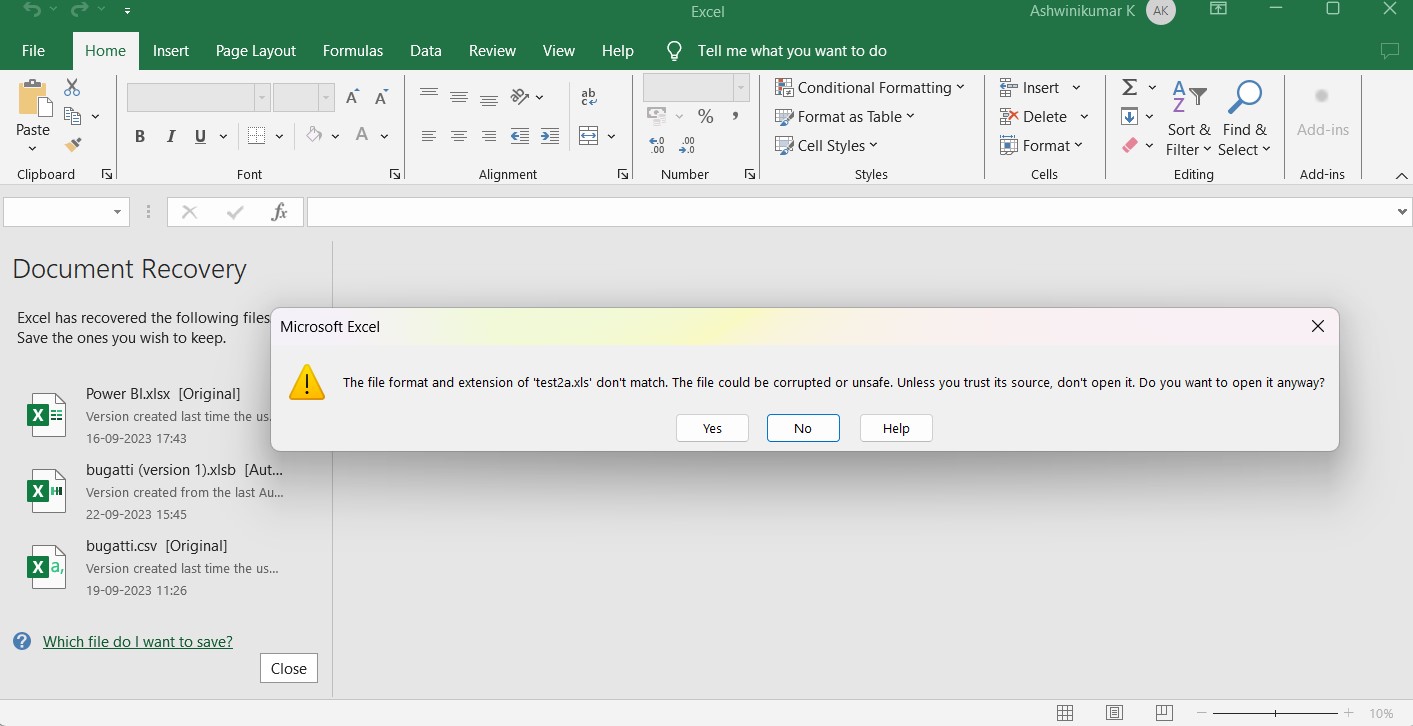
Task: Click Help in the warning dialog
Action: tap(896, 428)
